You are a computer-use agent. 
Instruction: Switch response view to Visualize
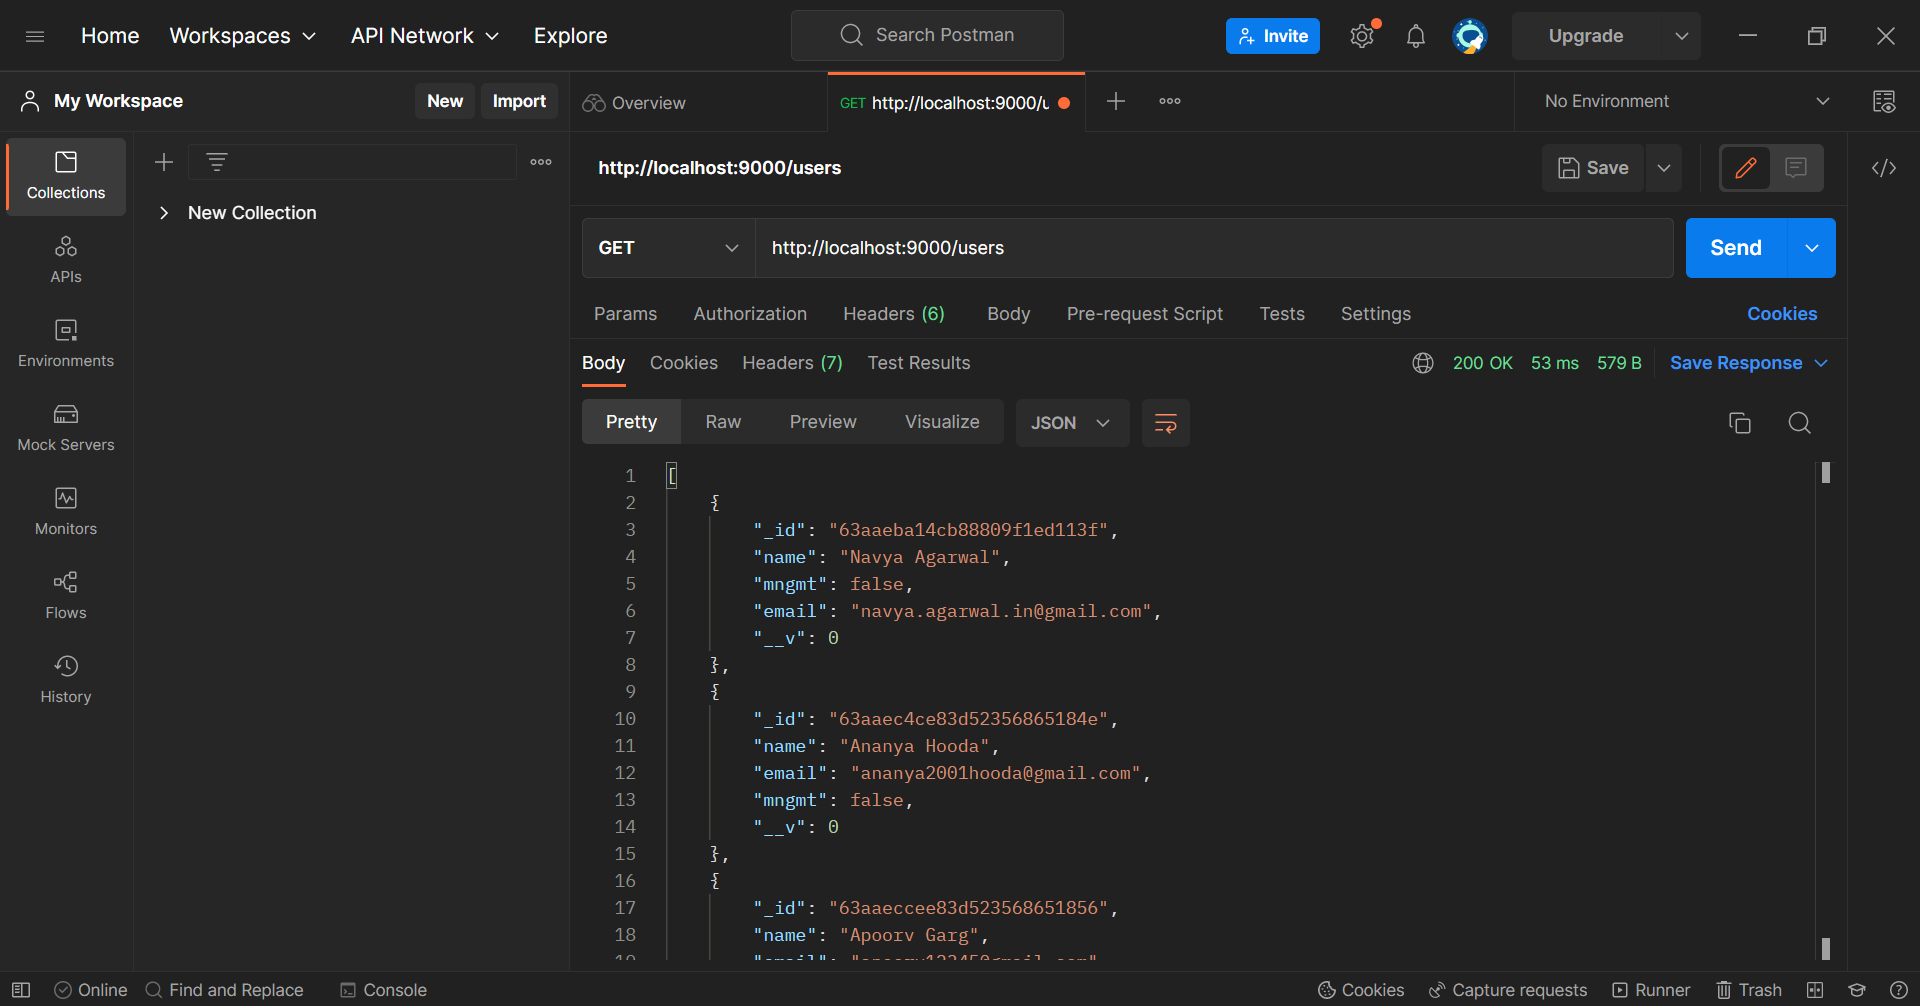pyautogui.click(x=942, y=422)
